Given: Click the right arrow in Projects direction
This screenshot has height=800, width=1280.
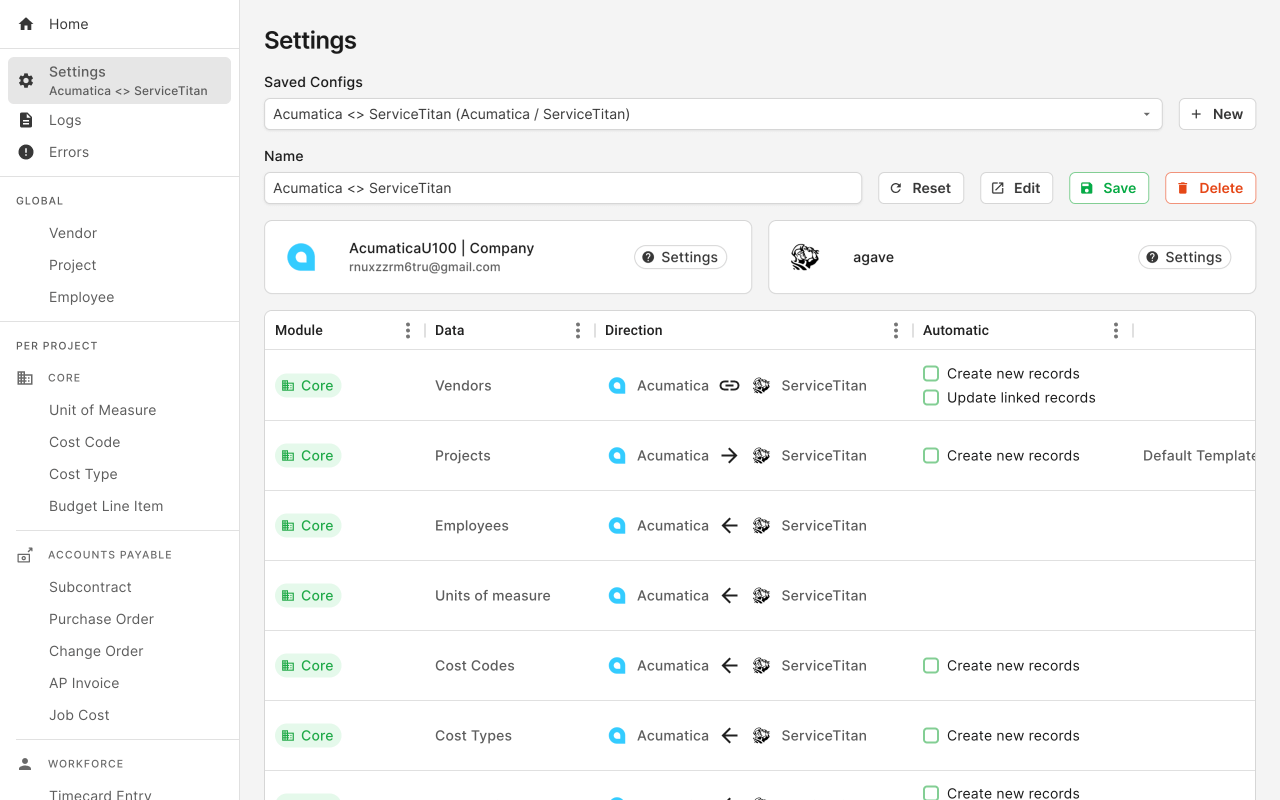Looking at the screenshot, I should pyautogui.click(x=730, y=455).
